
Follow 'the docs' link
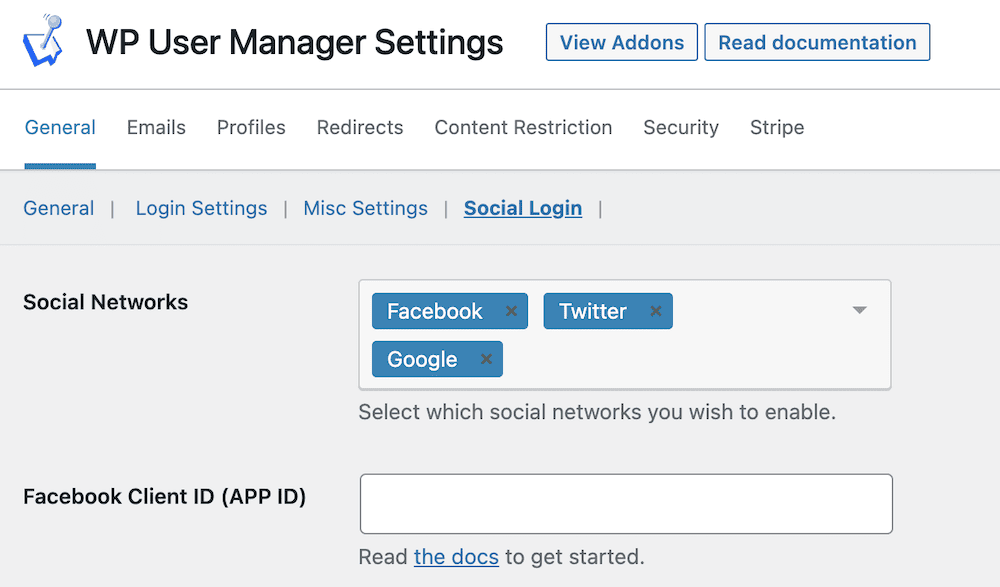coord(456,557)
